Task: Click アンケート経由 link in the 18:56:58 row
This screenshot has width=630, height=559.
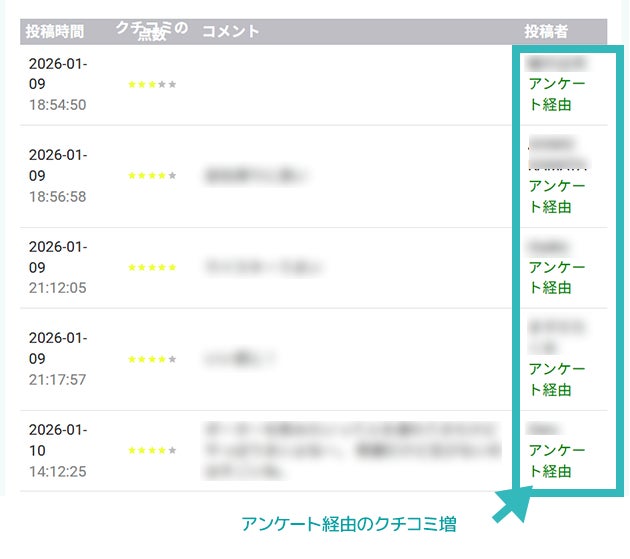Action: (556, 197)
